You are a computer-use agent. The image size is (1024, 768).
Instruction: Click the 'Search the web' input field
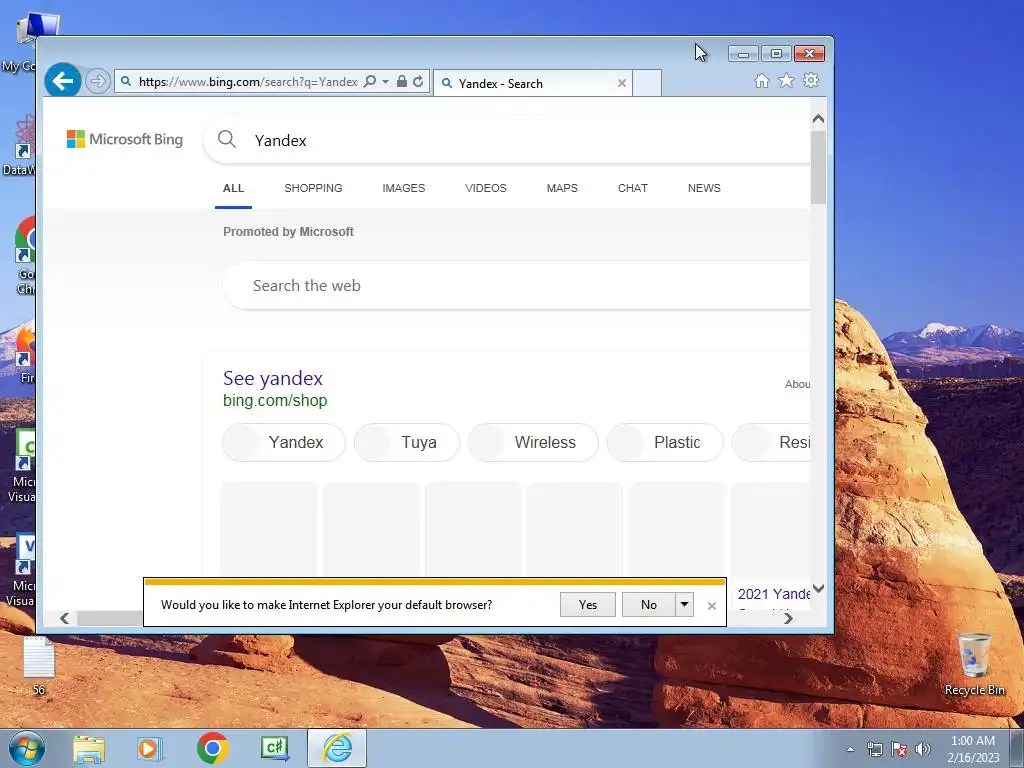pyautogui.click(x=517, y=285)
